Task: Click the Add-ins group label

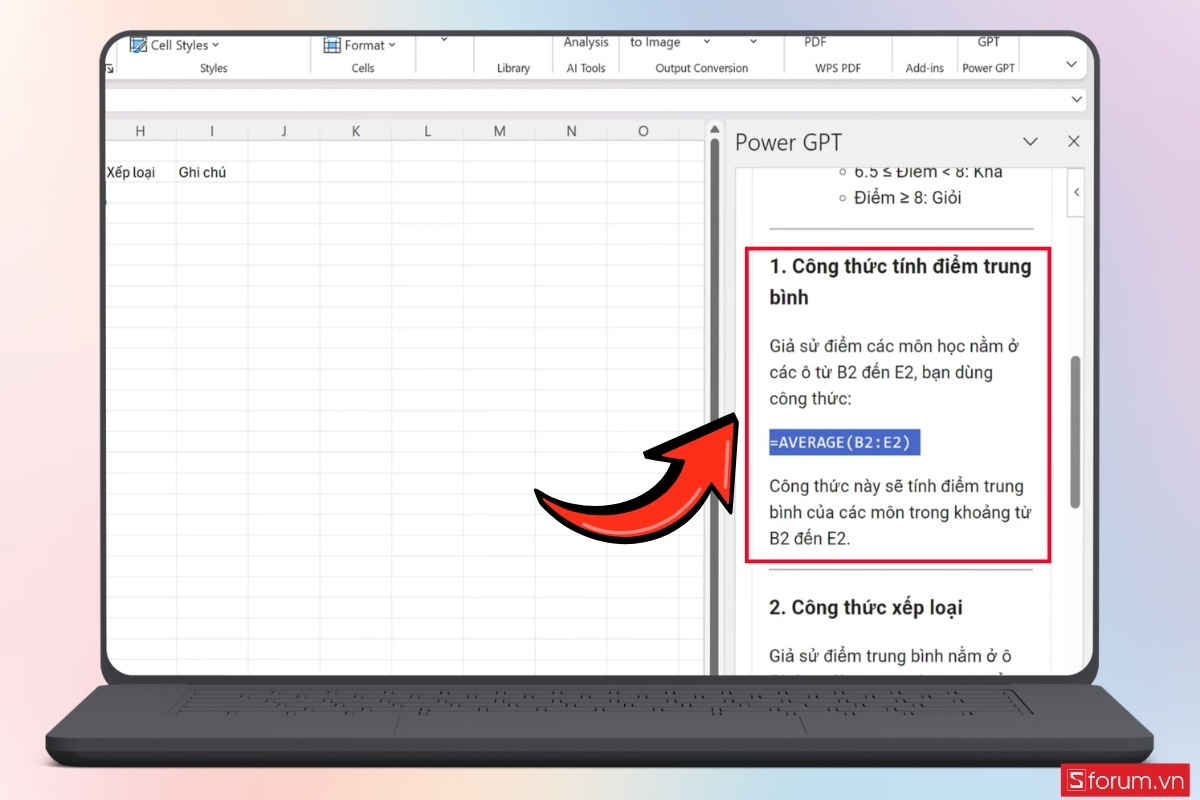Action: (924, 68)
